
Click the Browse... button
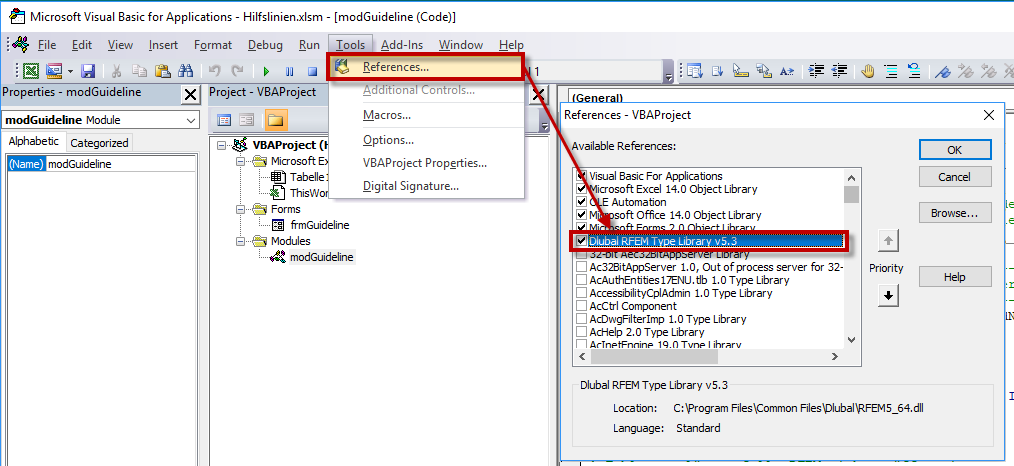[955, 213]
